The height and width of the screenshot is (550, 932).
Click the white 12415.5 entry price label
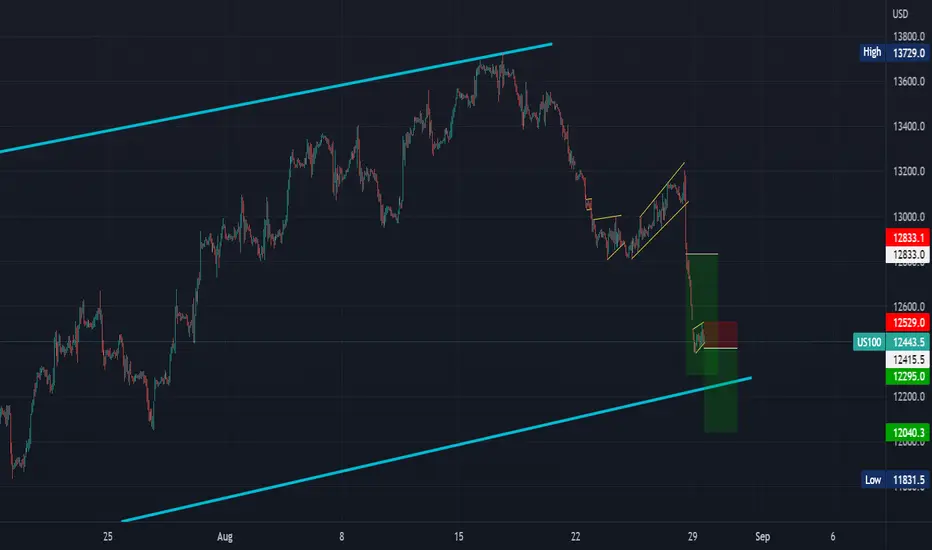pos(908,359)
